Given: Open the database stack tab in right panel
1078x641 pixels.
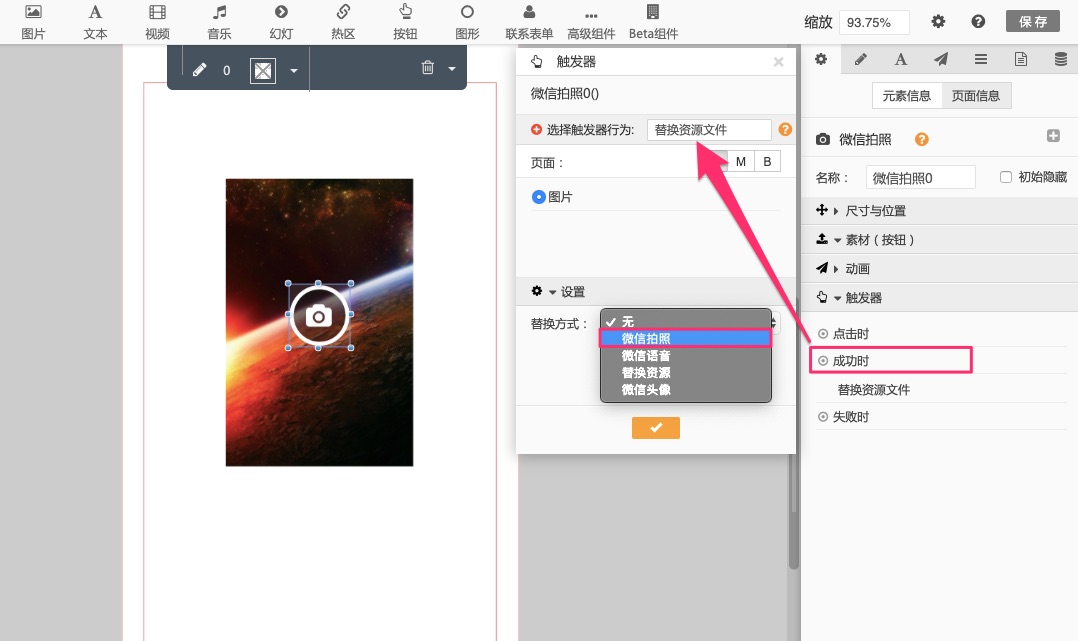Looking at the screenshot, I should [1060, 59].
